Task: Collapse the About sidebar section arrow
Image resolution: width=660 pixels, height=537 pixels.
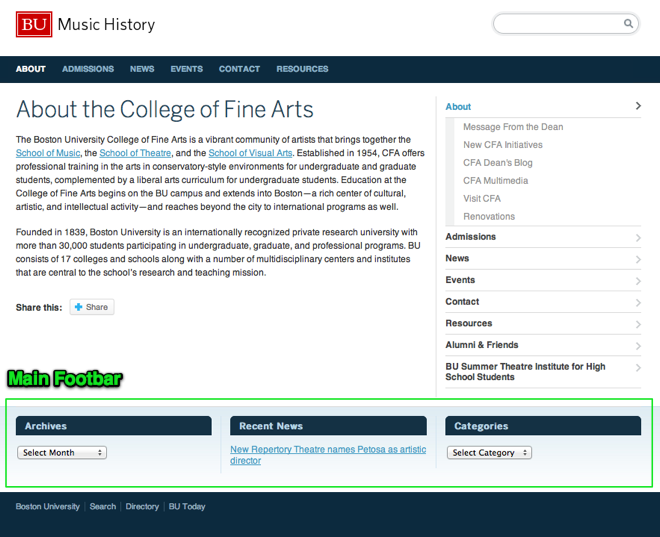Action: tap(638, 106)
